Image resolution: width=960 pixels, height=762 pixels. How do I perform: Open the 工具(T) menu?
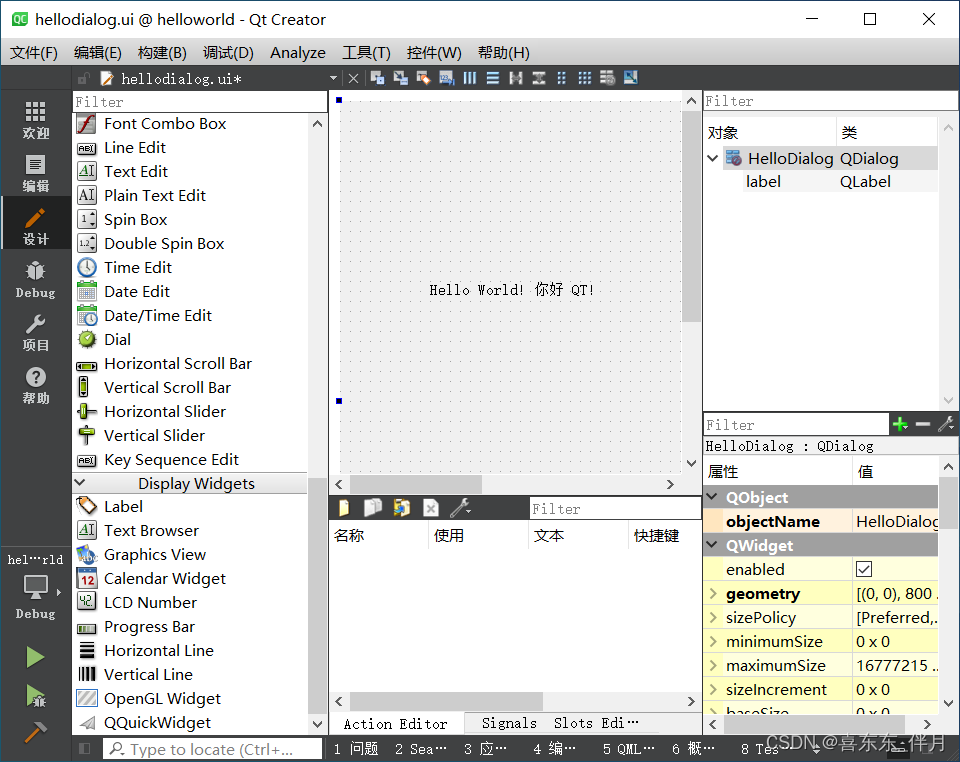[366, 53]
